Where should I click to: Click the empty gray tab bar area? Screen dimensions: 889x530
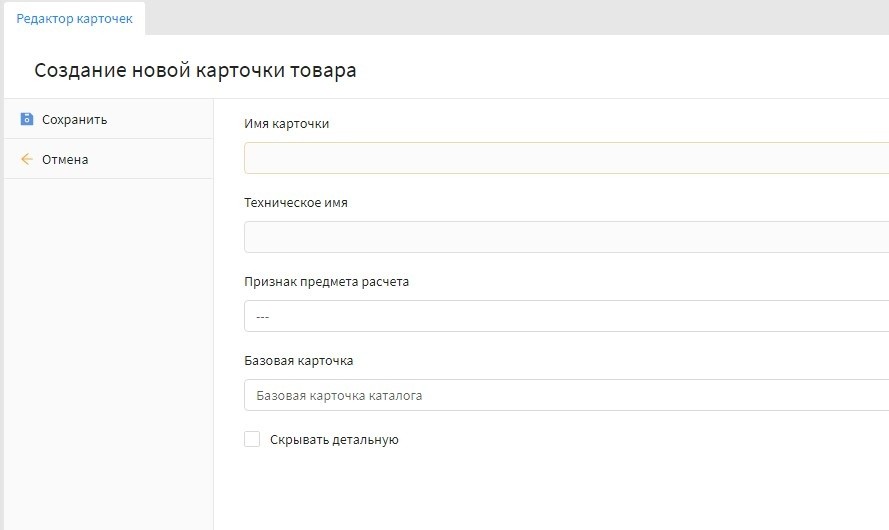pos(500,17)
